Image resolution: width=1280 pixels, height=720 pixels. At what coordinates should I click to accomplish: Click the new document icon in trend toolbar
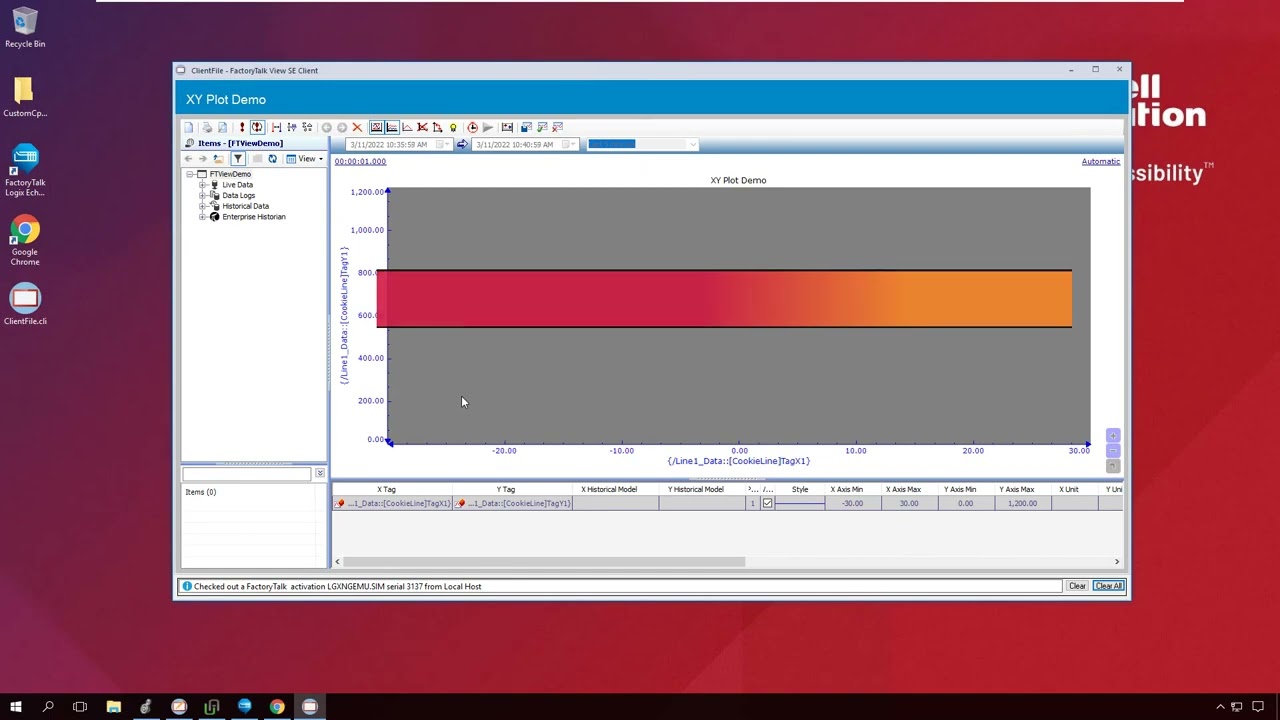click(188, 128)
